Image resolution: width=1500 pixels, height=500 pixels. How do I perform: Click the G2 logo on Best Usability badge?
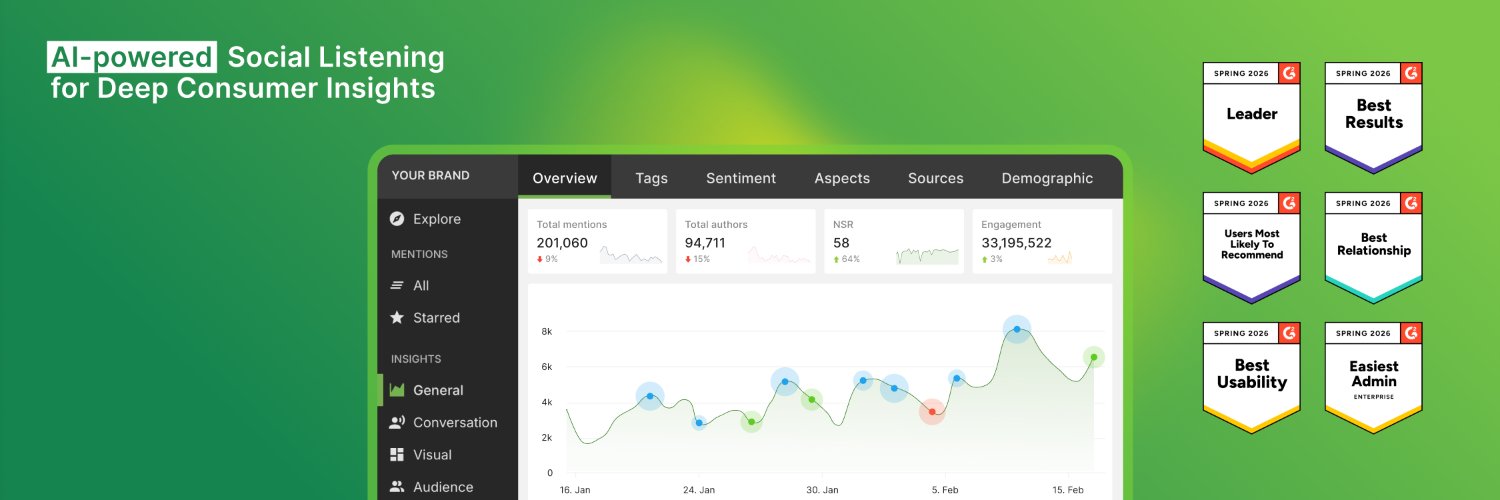(x=1289, y=333)
